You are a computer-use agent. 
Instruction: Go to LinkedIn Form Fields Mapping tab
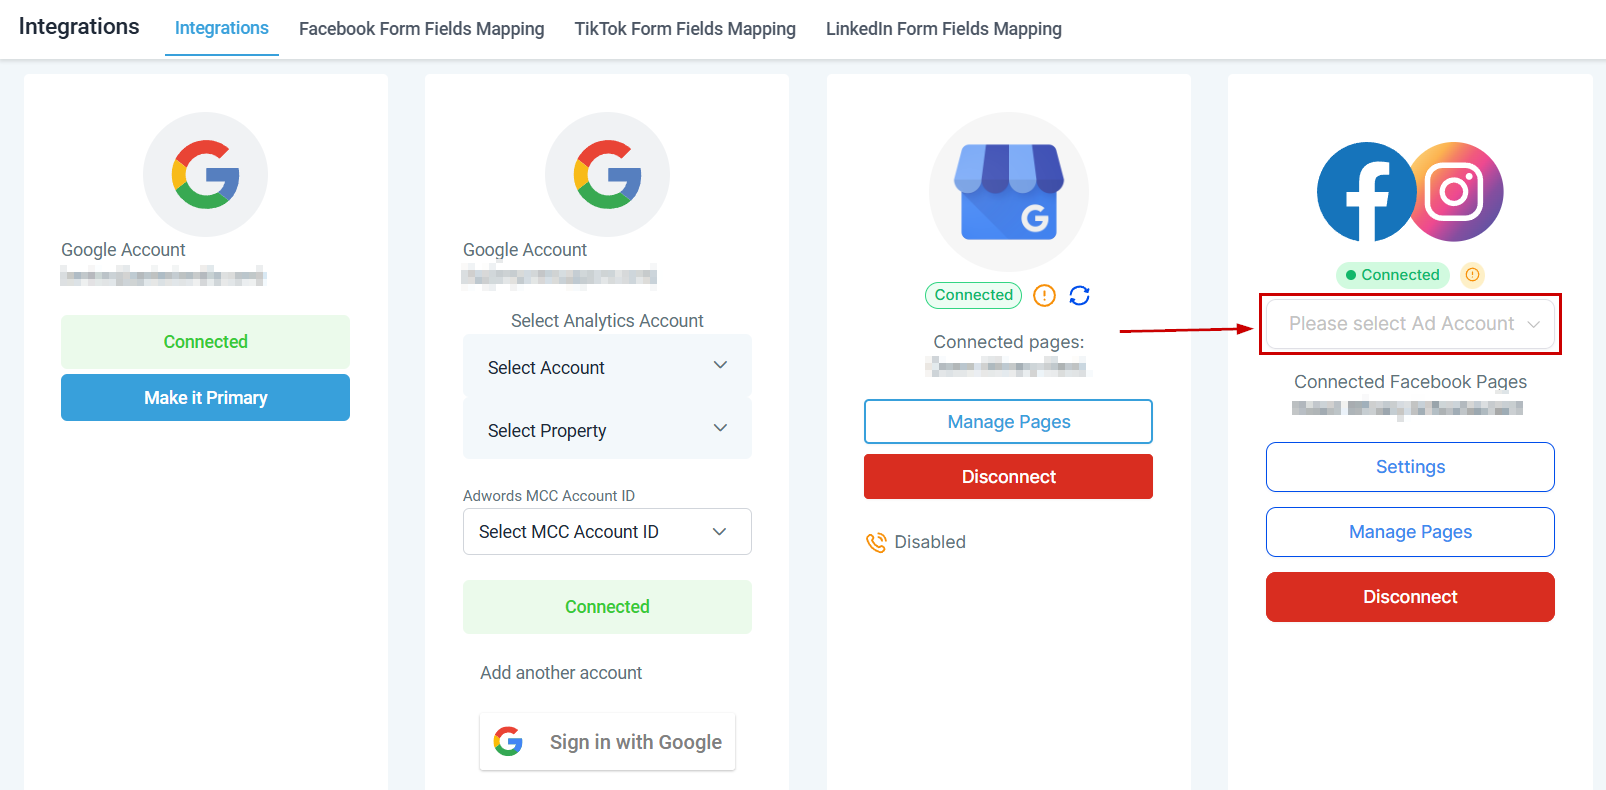943,29
